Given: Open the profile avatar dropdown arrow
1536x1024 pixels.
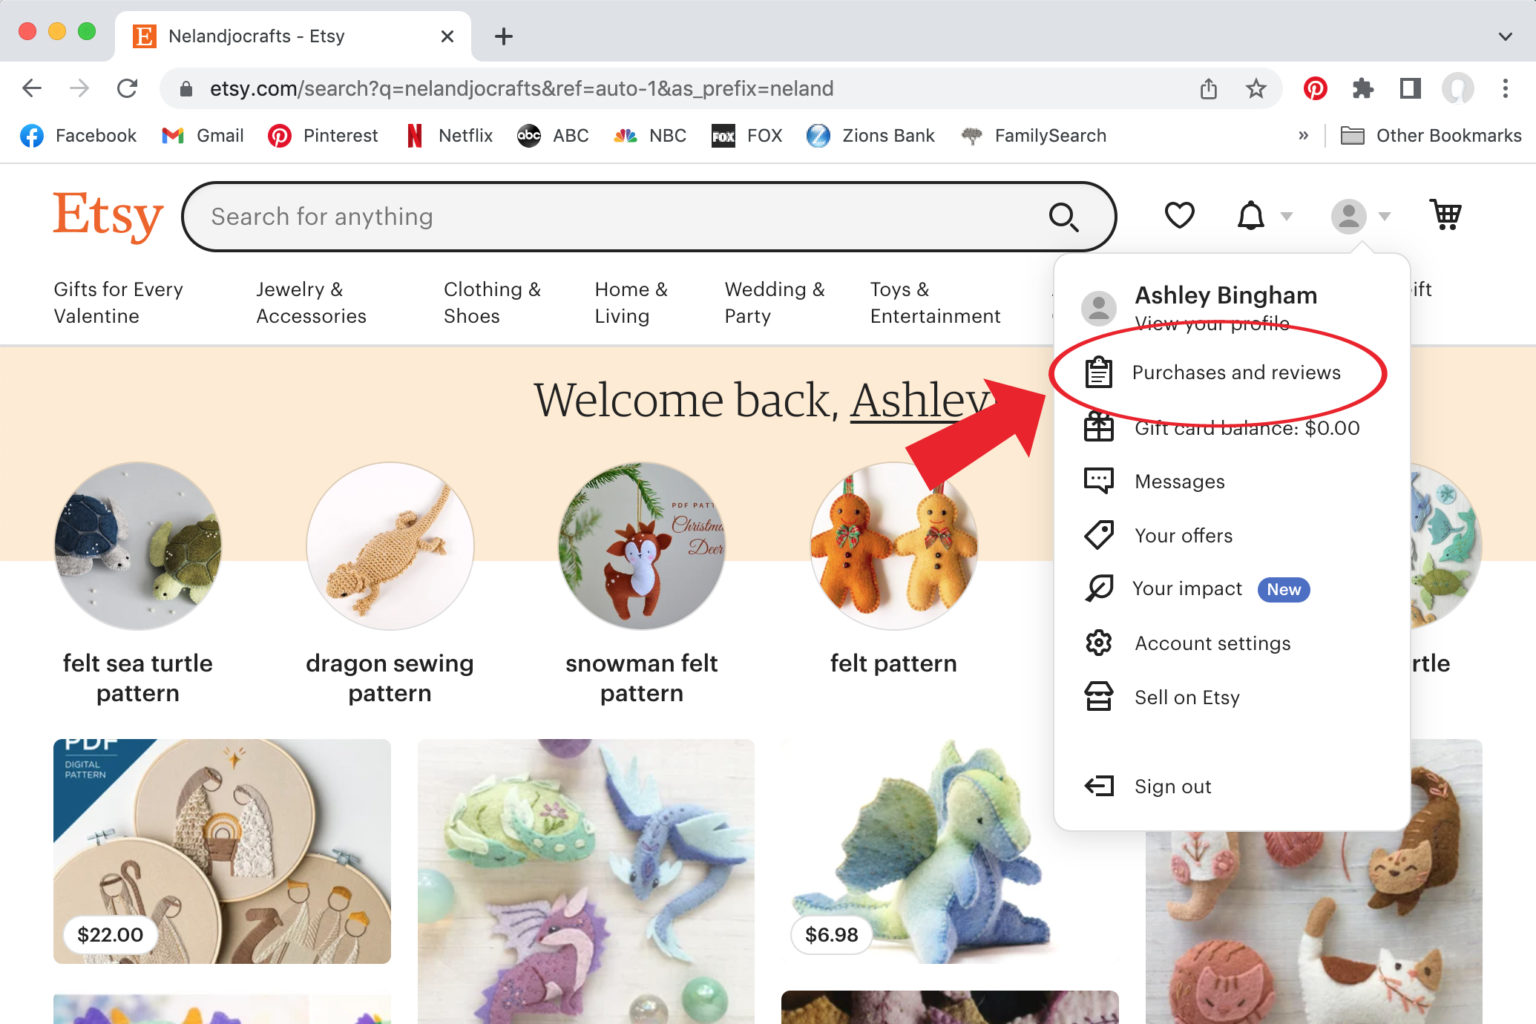Looking at the screenshot, I should tap(1385, 216).
